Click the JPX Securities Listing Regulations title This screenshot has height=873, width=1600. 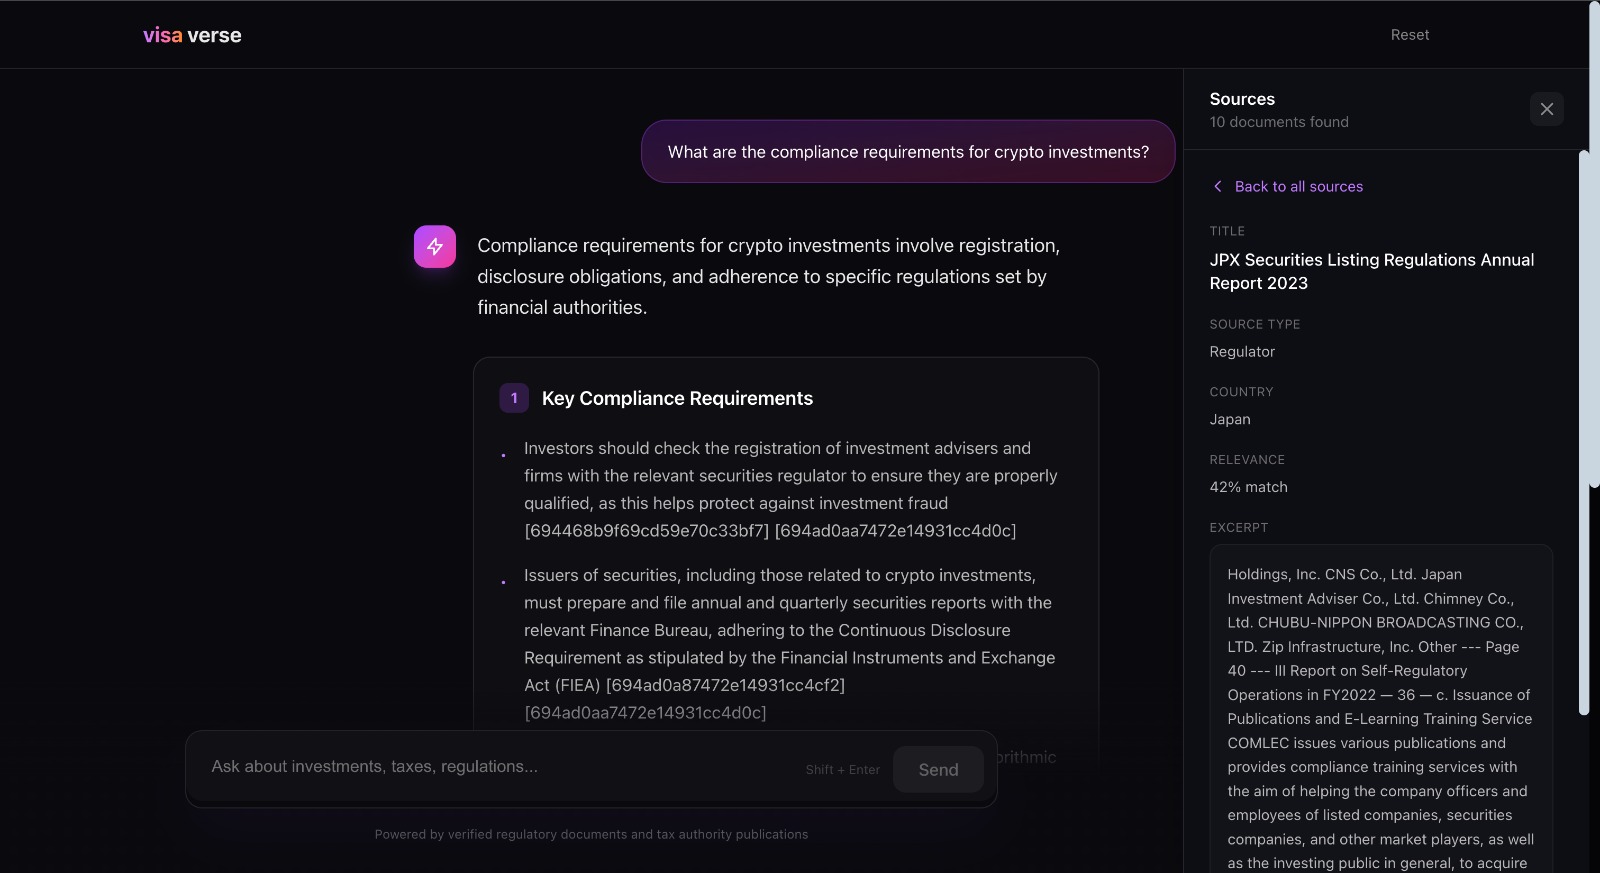(1371, 271)
